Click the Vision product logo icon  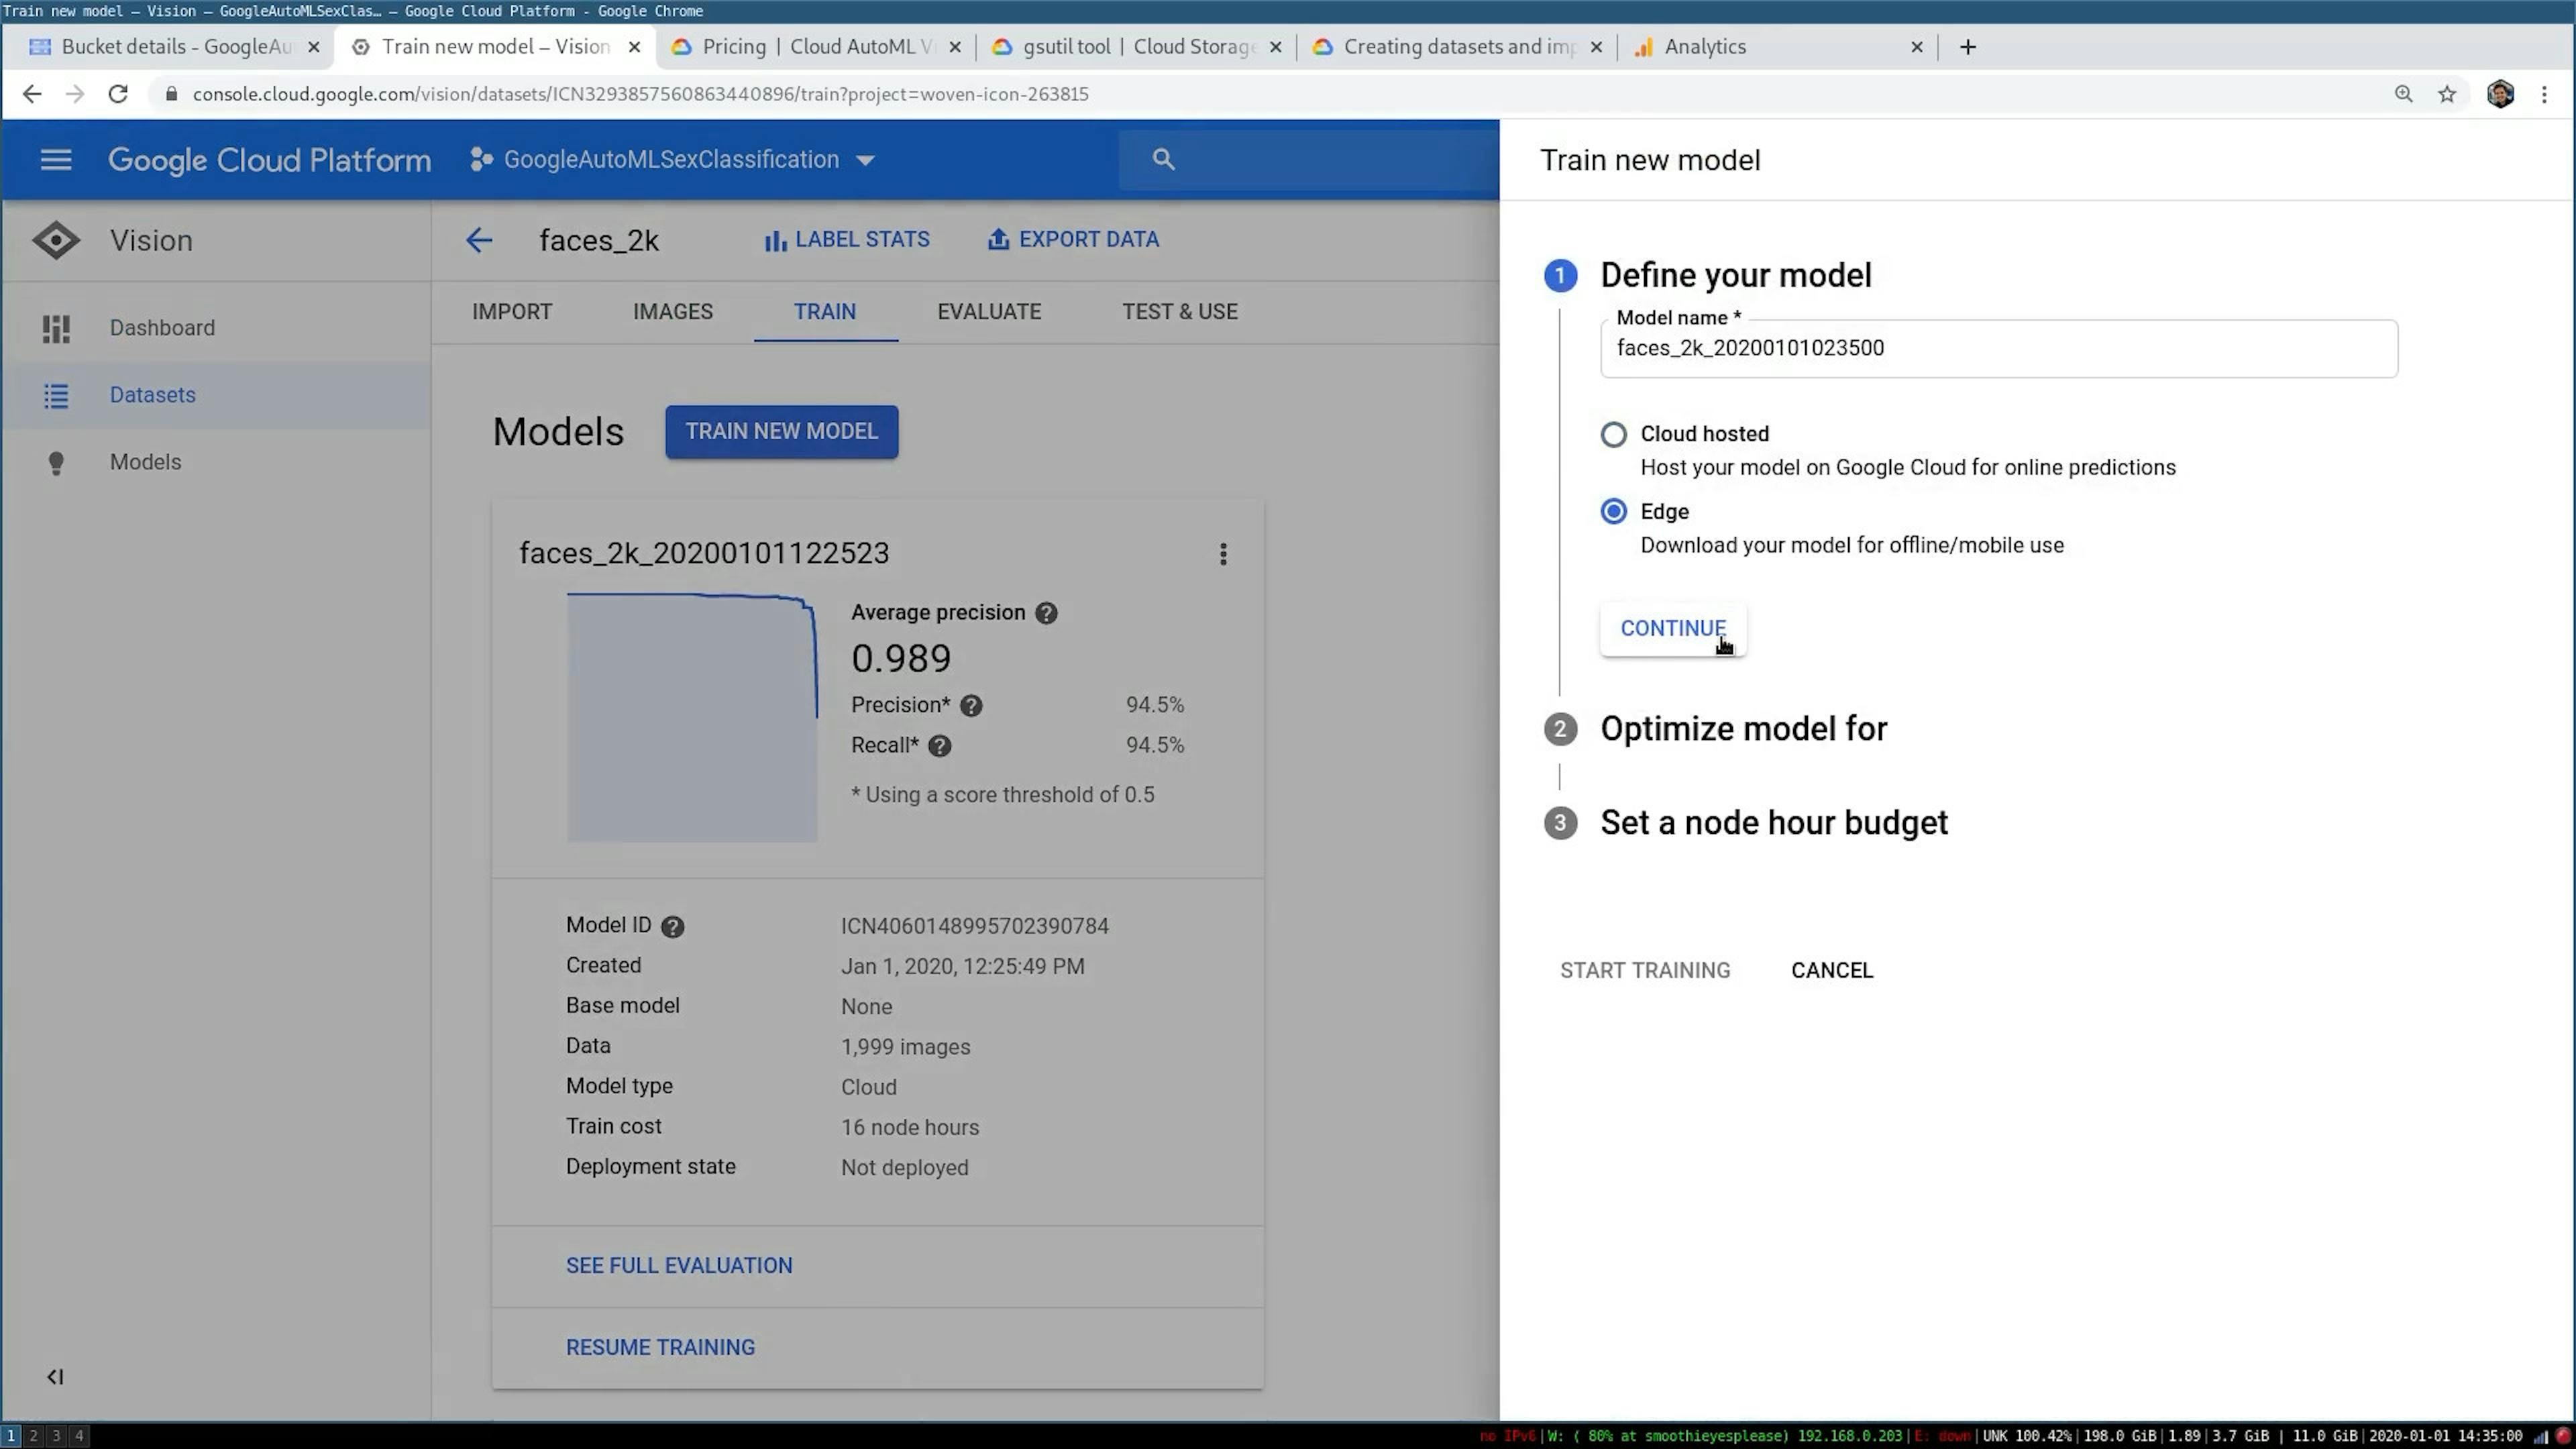point(56,240)
